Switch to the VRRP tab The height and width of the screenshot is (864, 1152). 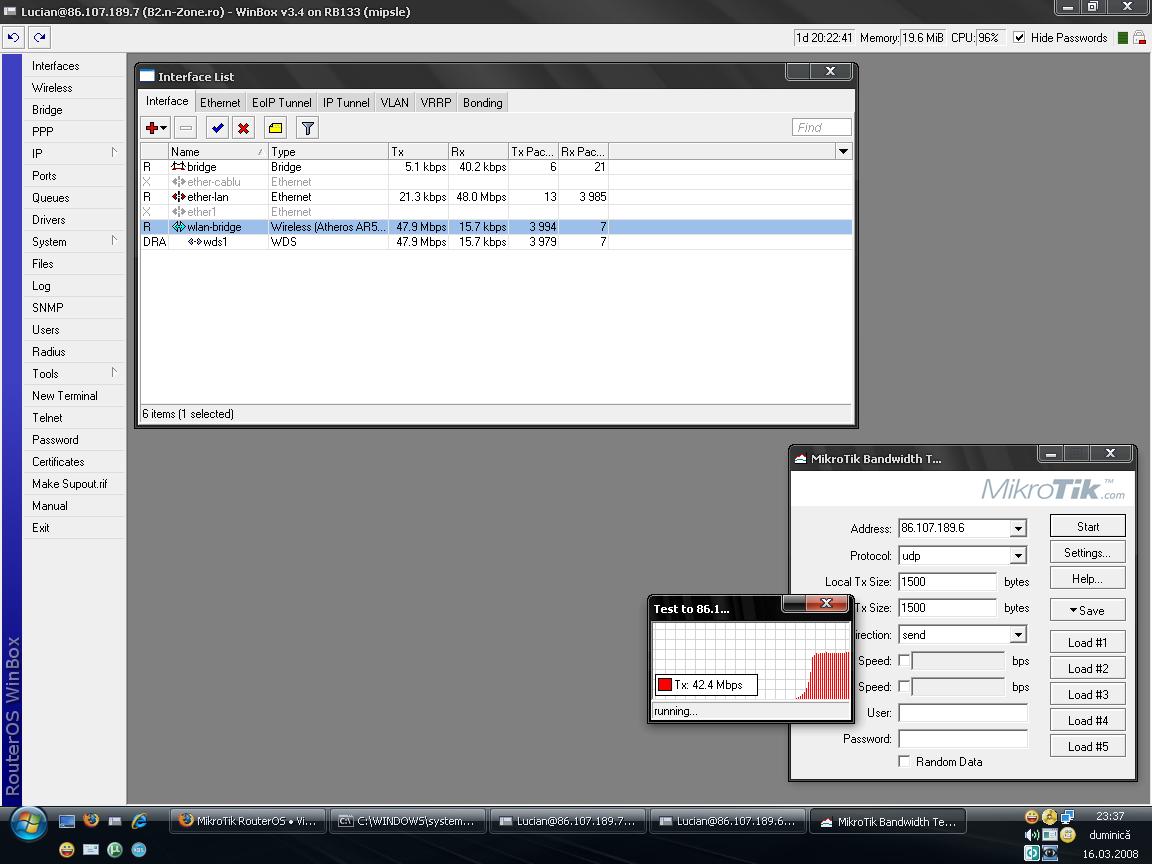coord(436,103)
